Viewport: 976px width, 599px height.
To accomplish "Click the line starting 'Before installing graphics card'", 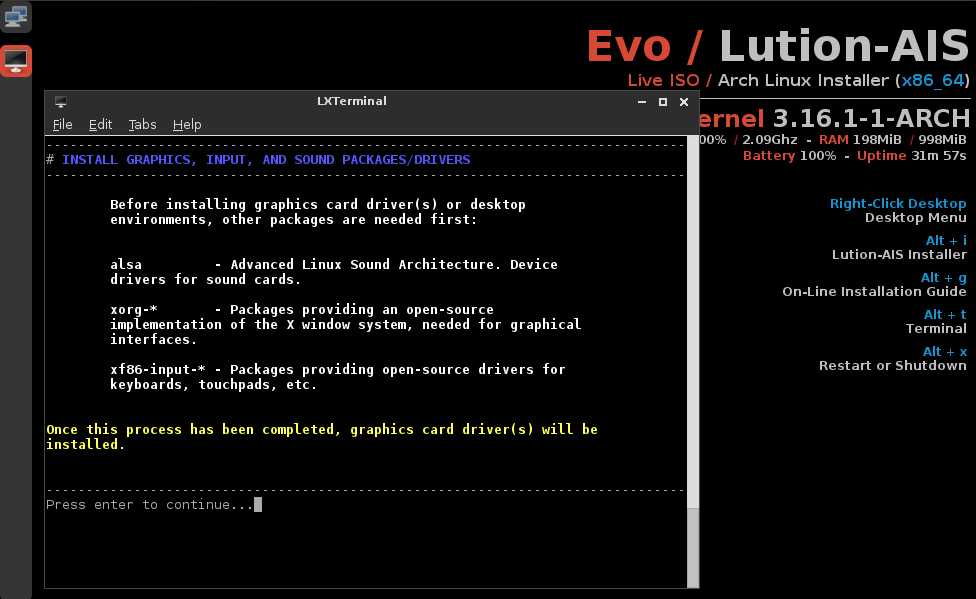I will (x=318, y=204).
